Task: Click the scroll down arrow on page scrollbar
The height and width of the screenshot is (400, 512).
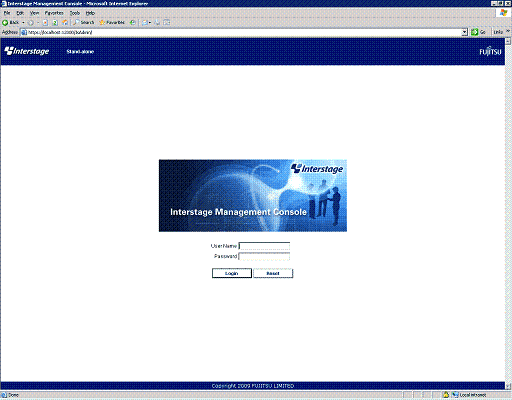Action: (508, 386)
